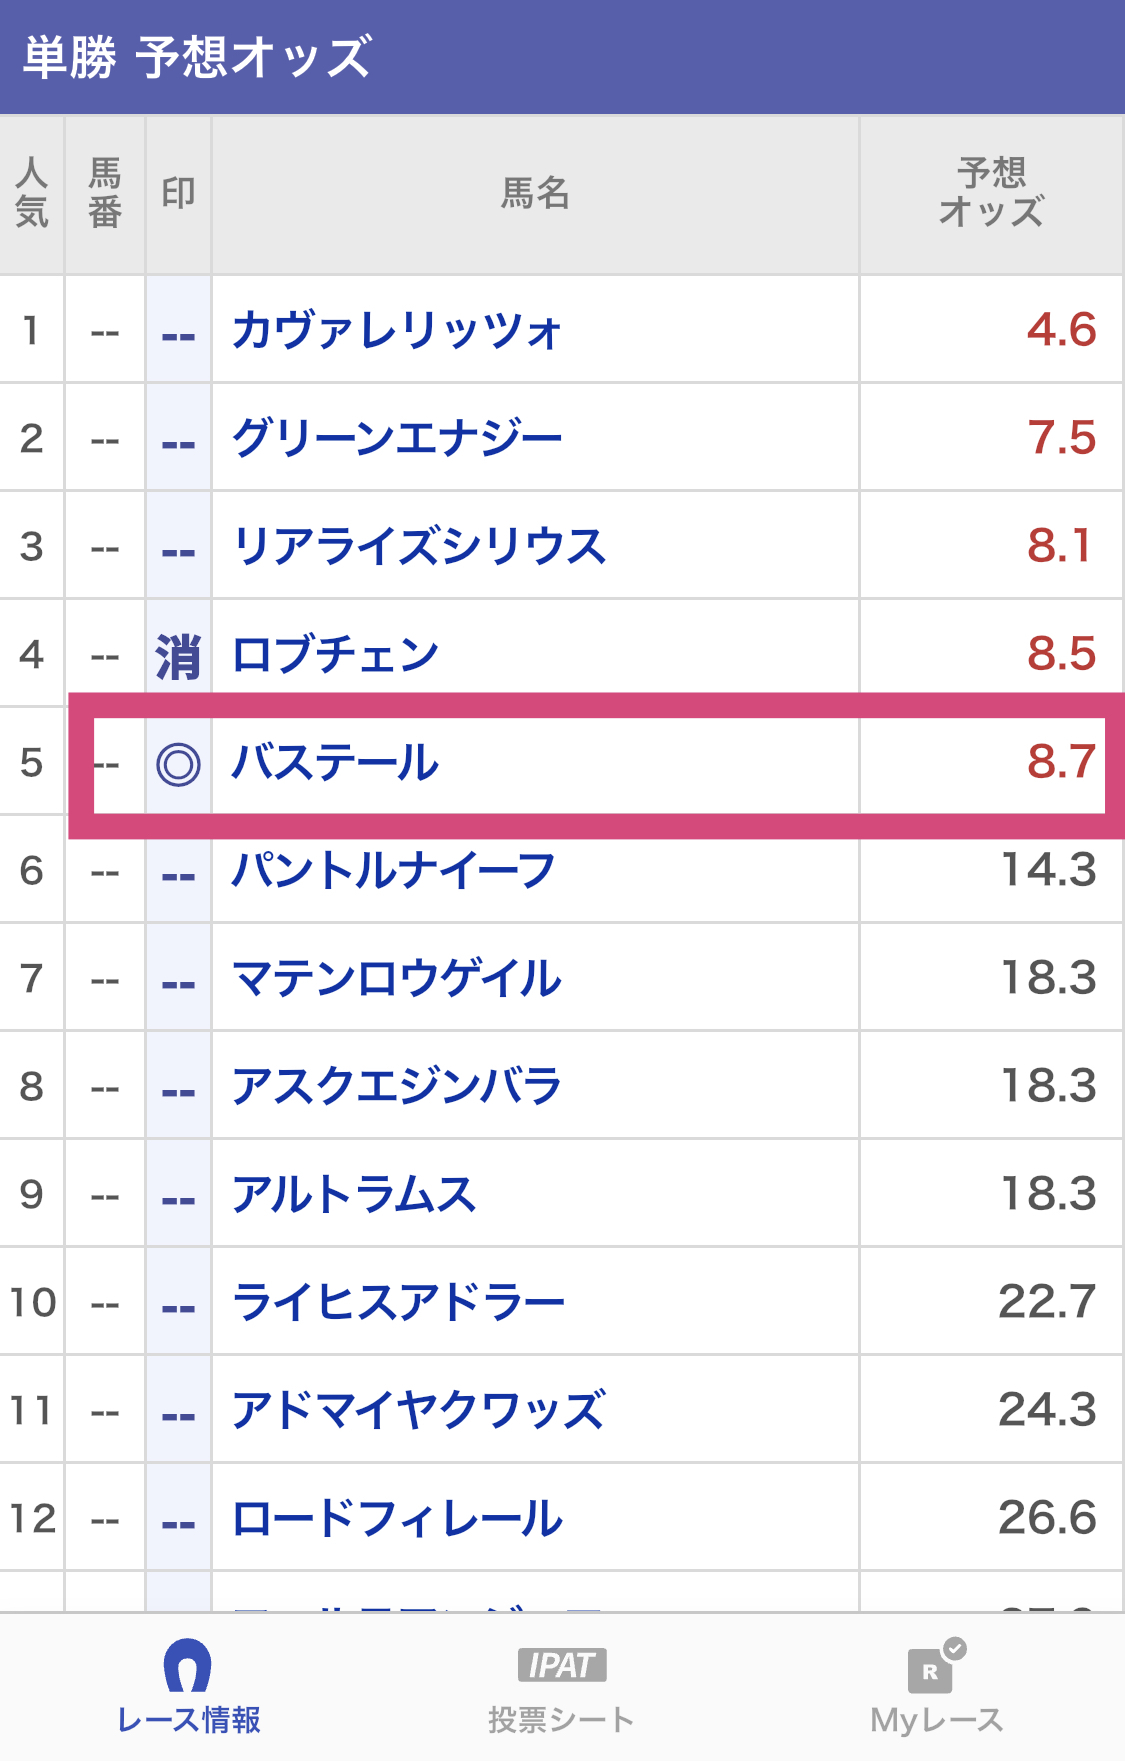Open horse page for カヴァレリッツォ

click(397, 331)
